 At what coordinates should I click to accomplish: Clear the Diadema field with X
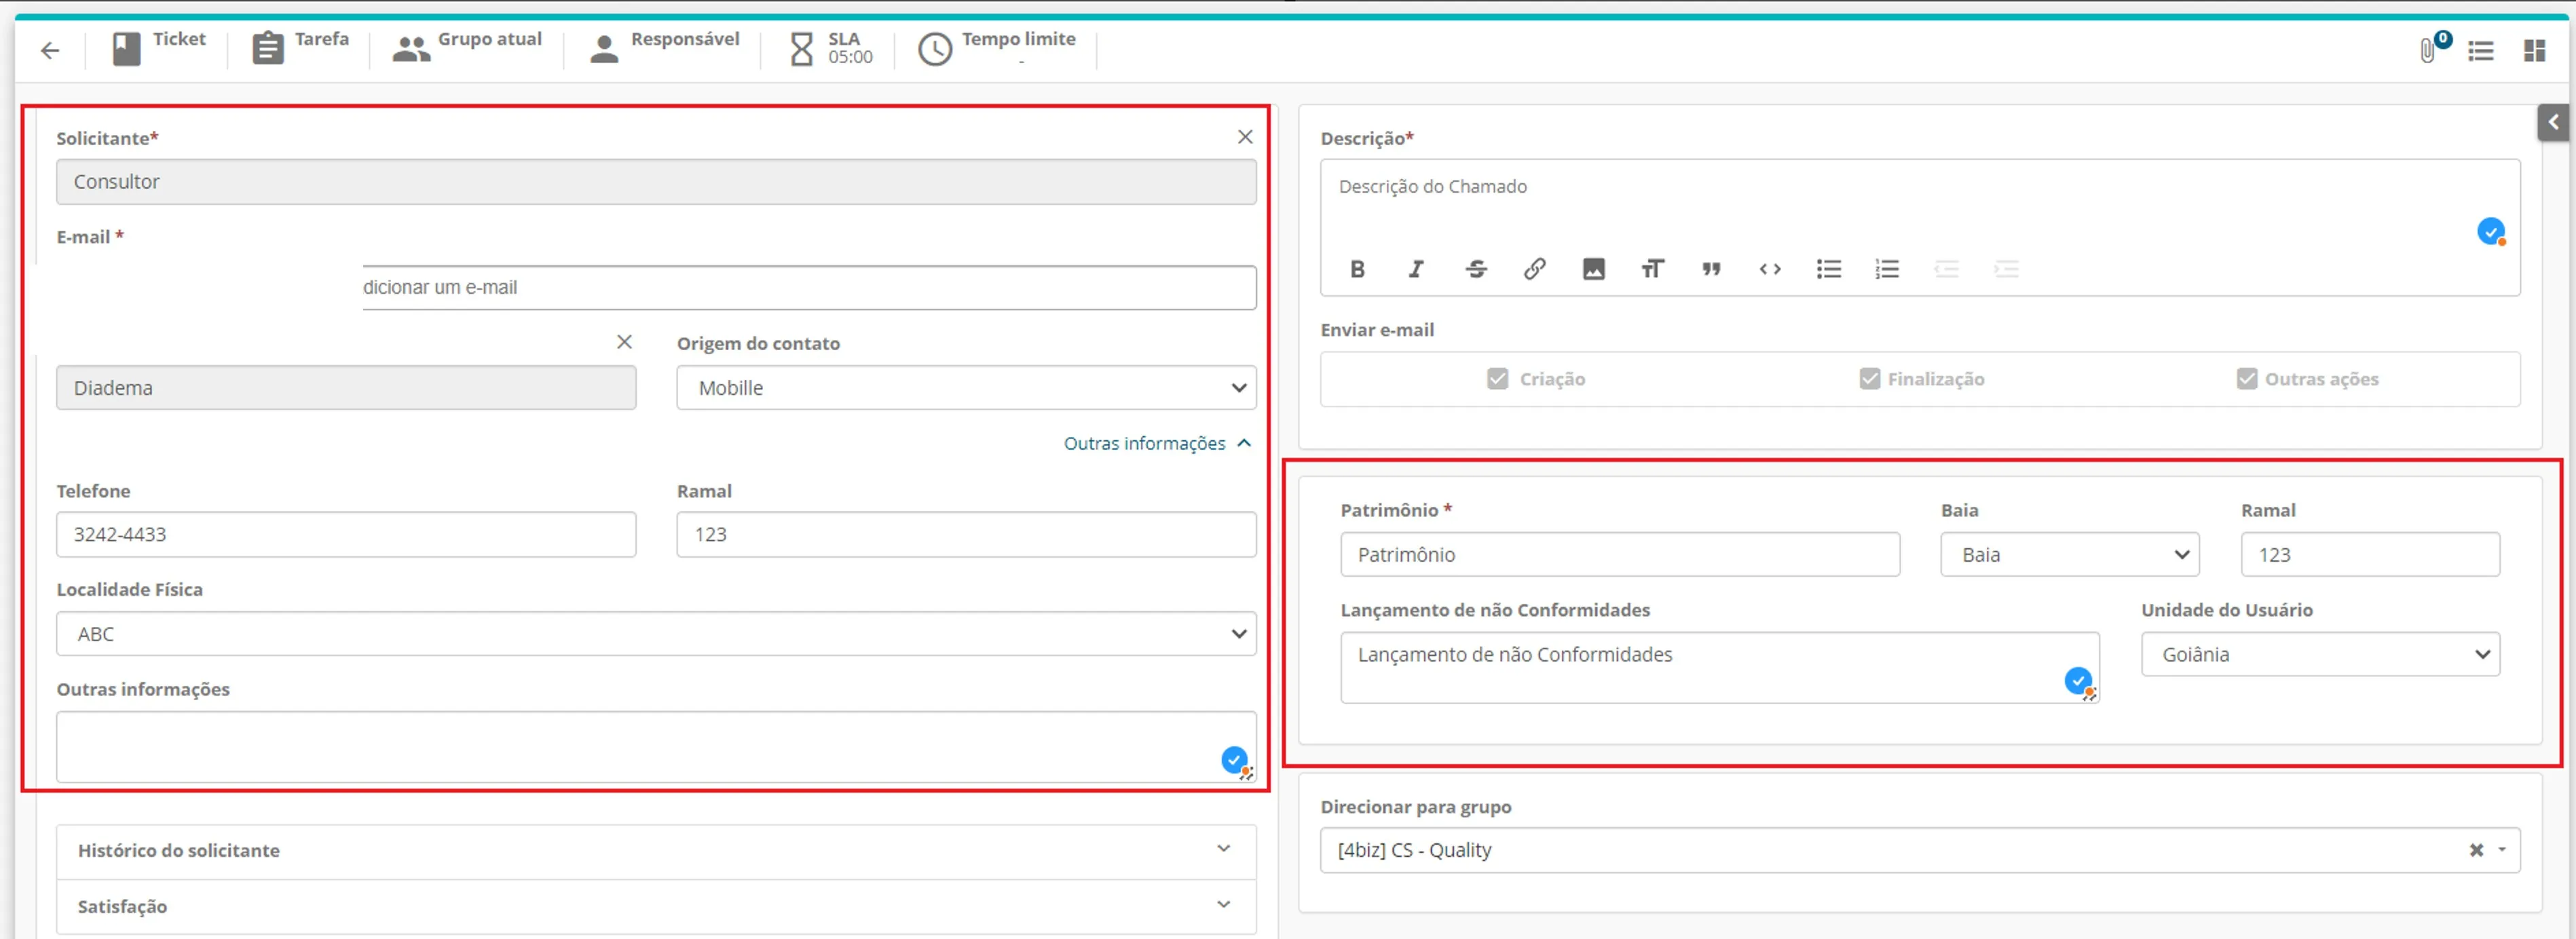click(624, 342)
